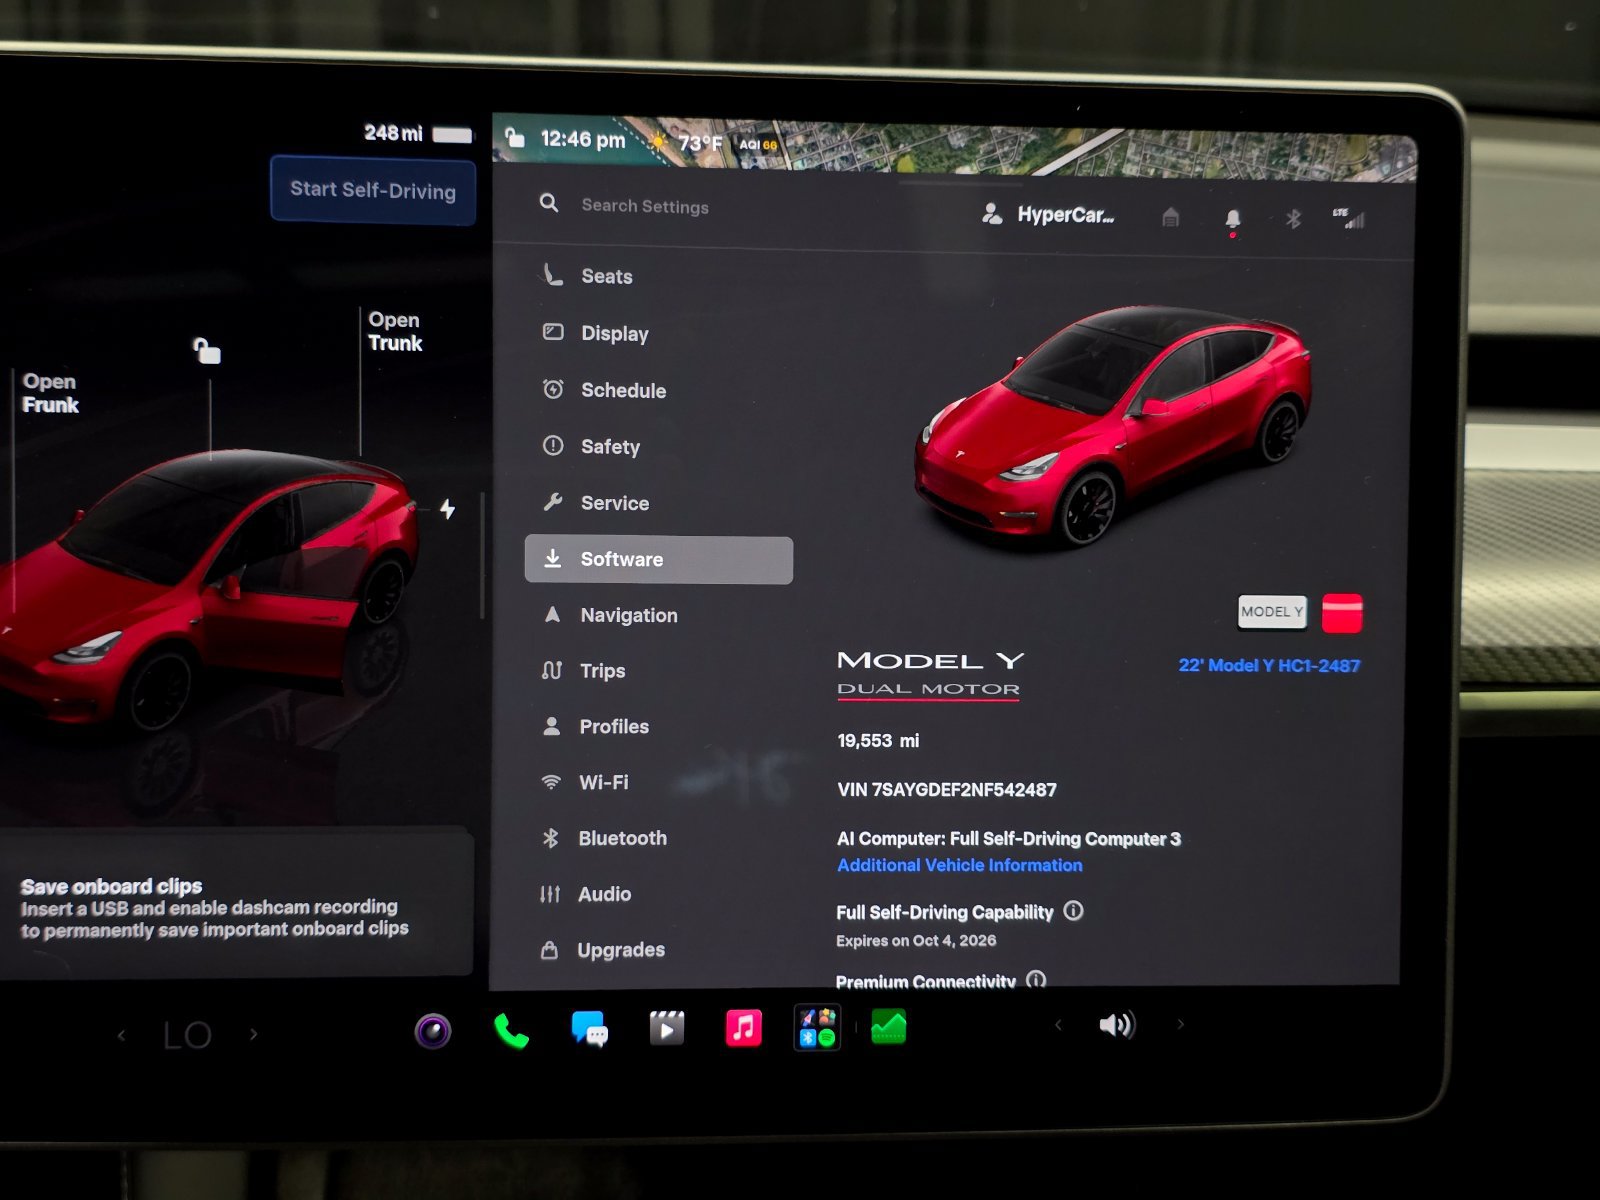Open the app launcher grid icon
The height and width of the screenshot is (1200, 1600).
[x=817, y=1027]
